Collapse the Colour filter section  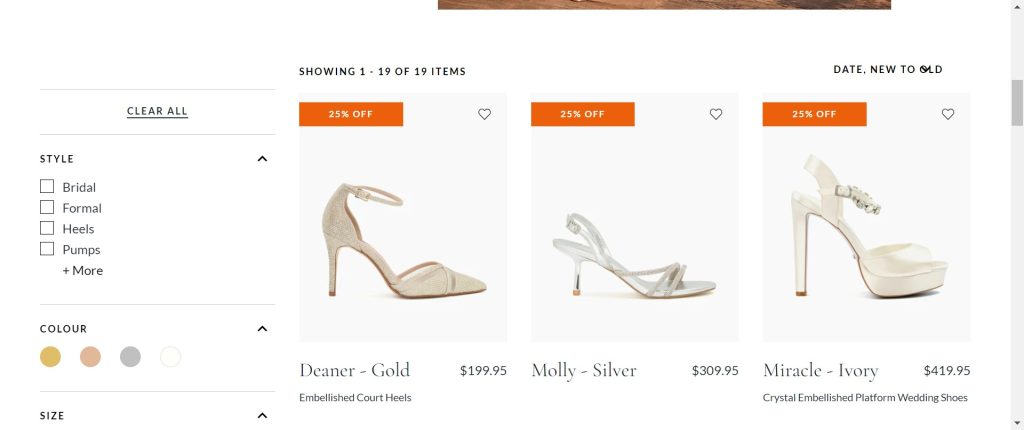[x=262, y=329]
